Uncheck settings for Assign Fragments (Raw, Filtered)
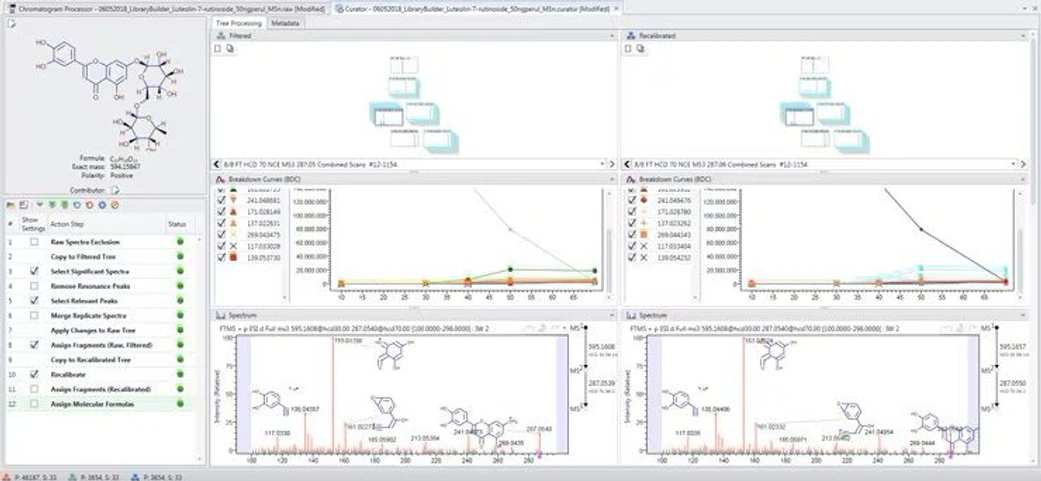This screenshot has width=1041, height=481. [34, 345]
